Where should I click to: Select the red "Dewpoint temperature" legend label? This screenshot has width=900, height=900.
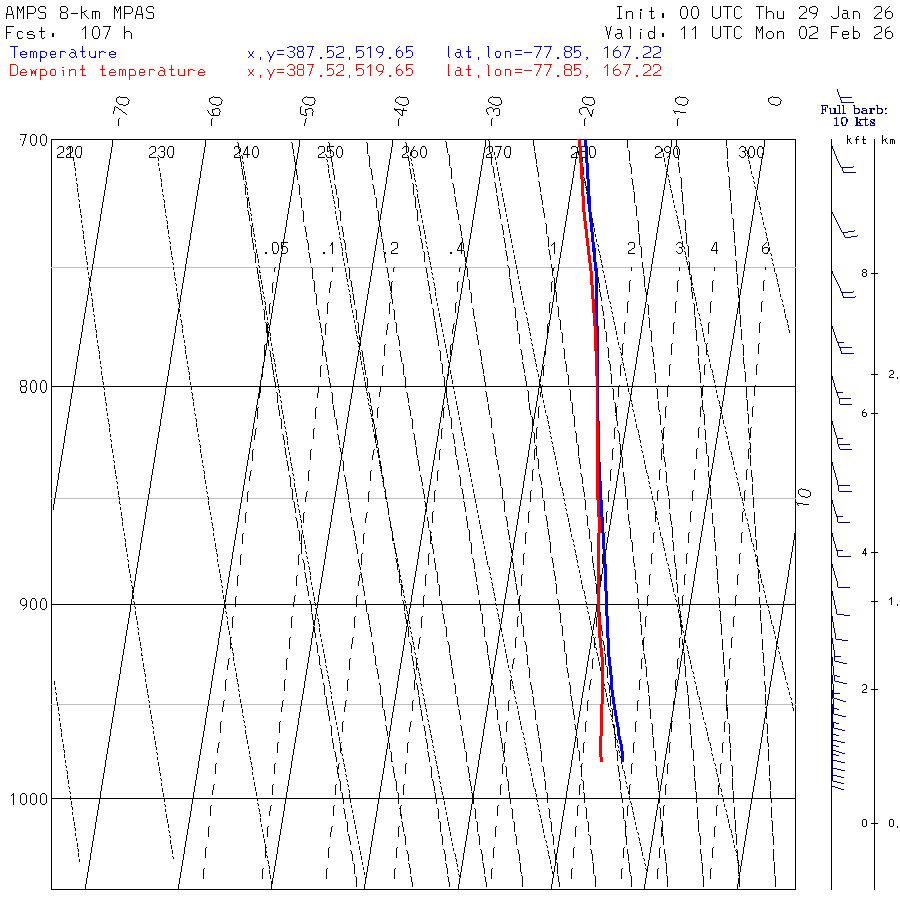point(107,71)
